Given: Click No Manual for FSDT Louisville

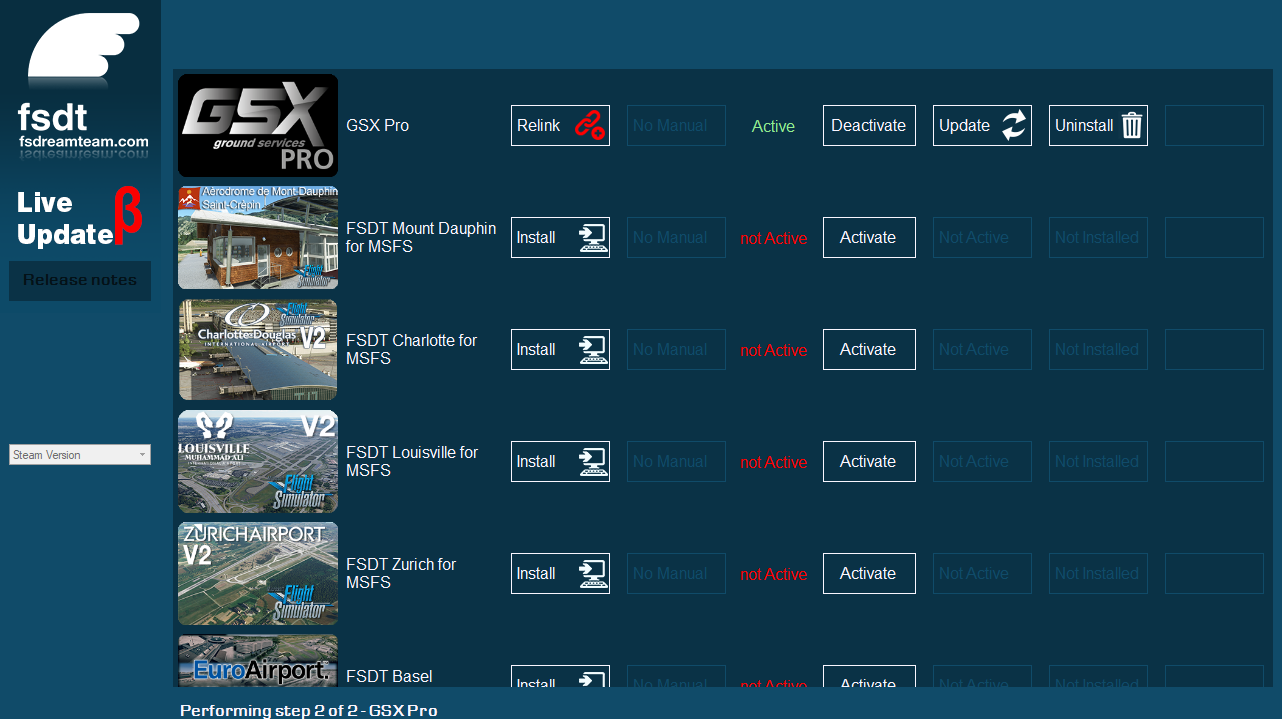Looking at the screenshot, I should [x=676, y=462].
